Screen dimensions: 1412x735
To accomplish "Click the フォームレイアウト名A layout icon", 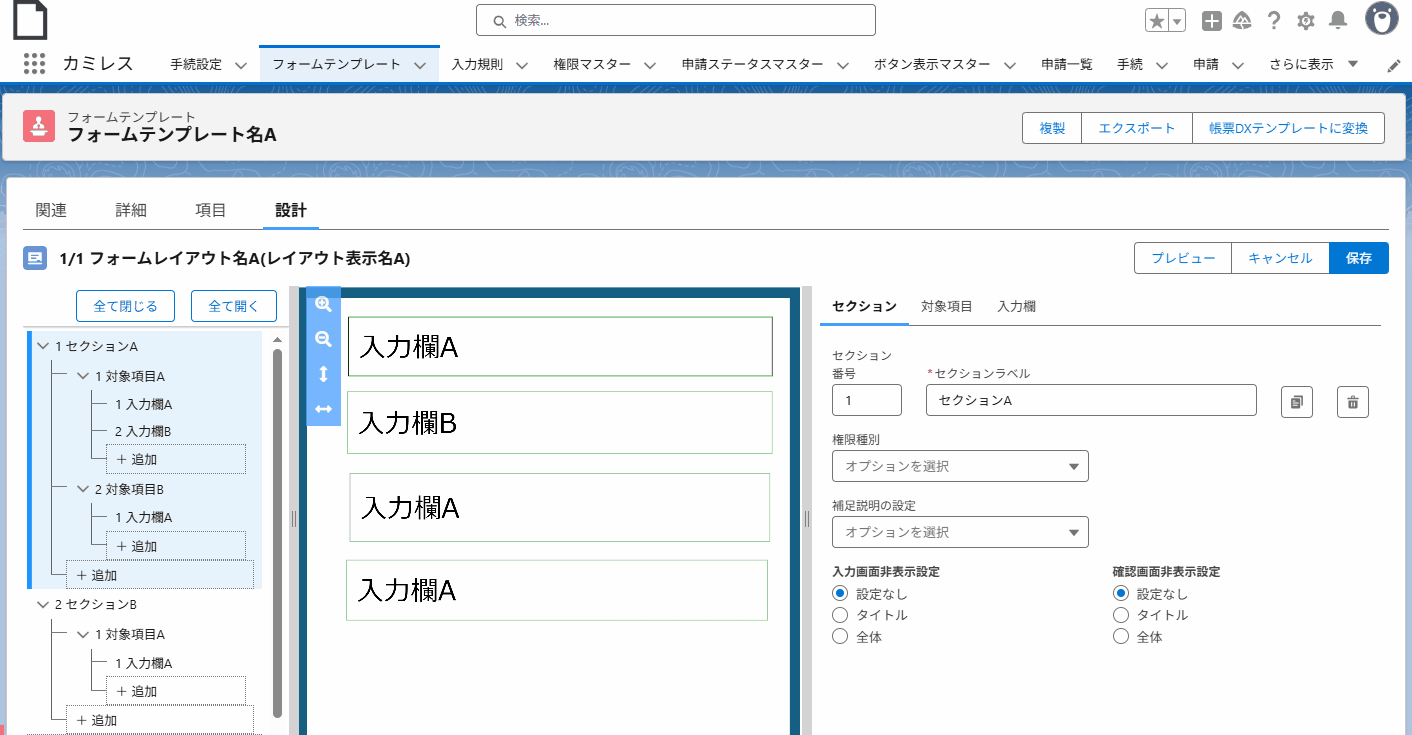I will (x=35, y=258).
